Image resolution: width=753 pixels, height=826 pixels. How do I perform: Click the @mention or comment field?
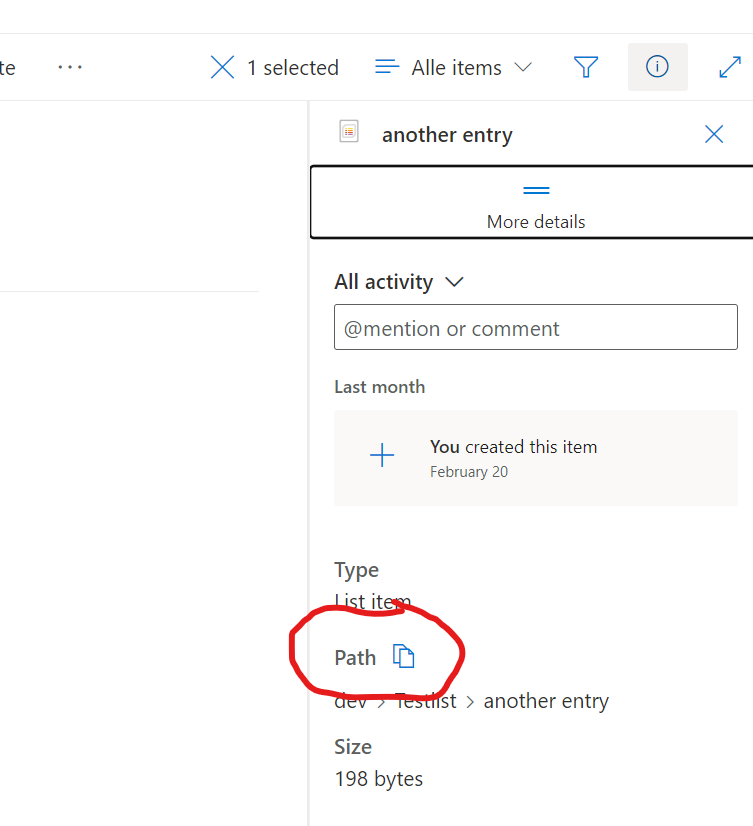pyautogui.click(x=535, y=327)
